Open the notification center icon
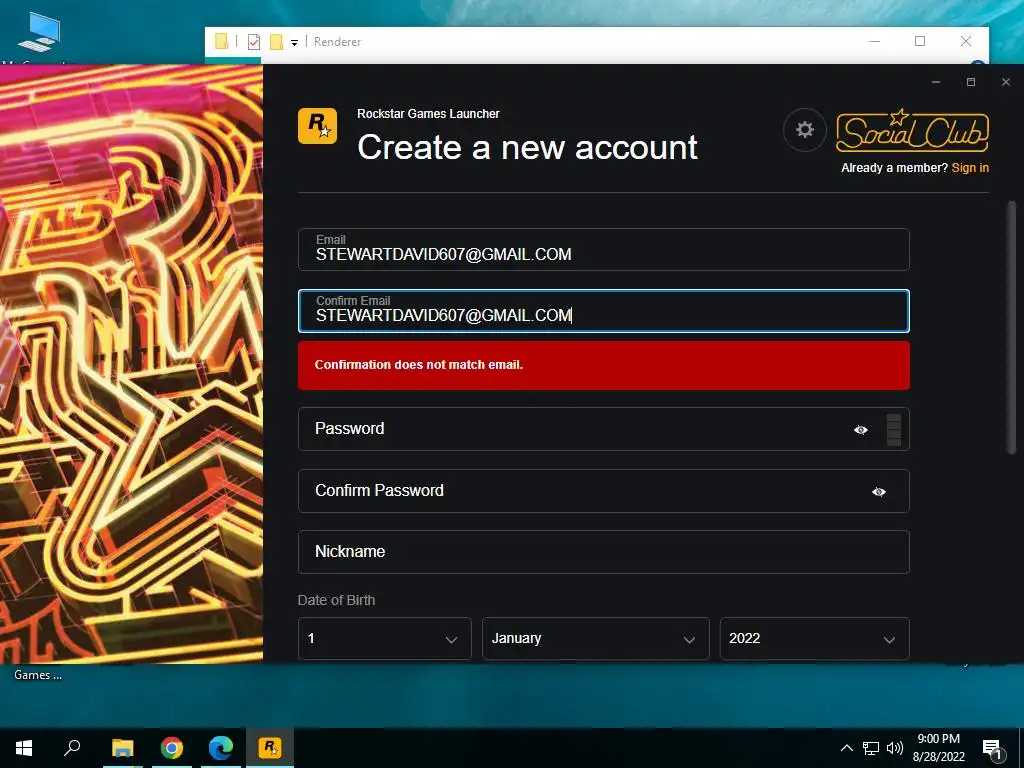Viewport: 1024px width, 768px height. [x=993, y=749]
